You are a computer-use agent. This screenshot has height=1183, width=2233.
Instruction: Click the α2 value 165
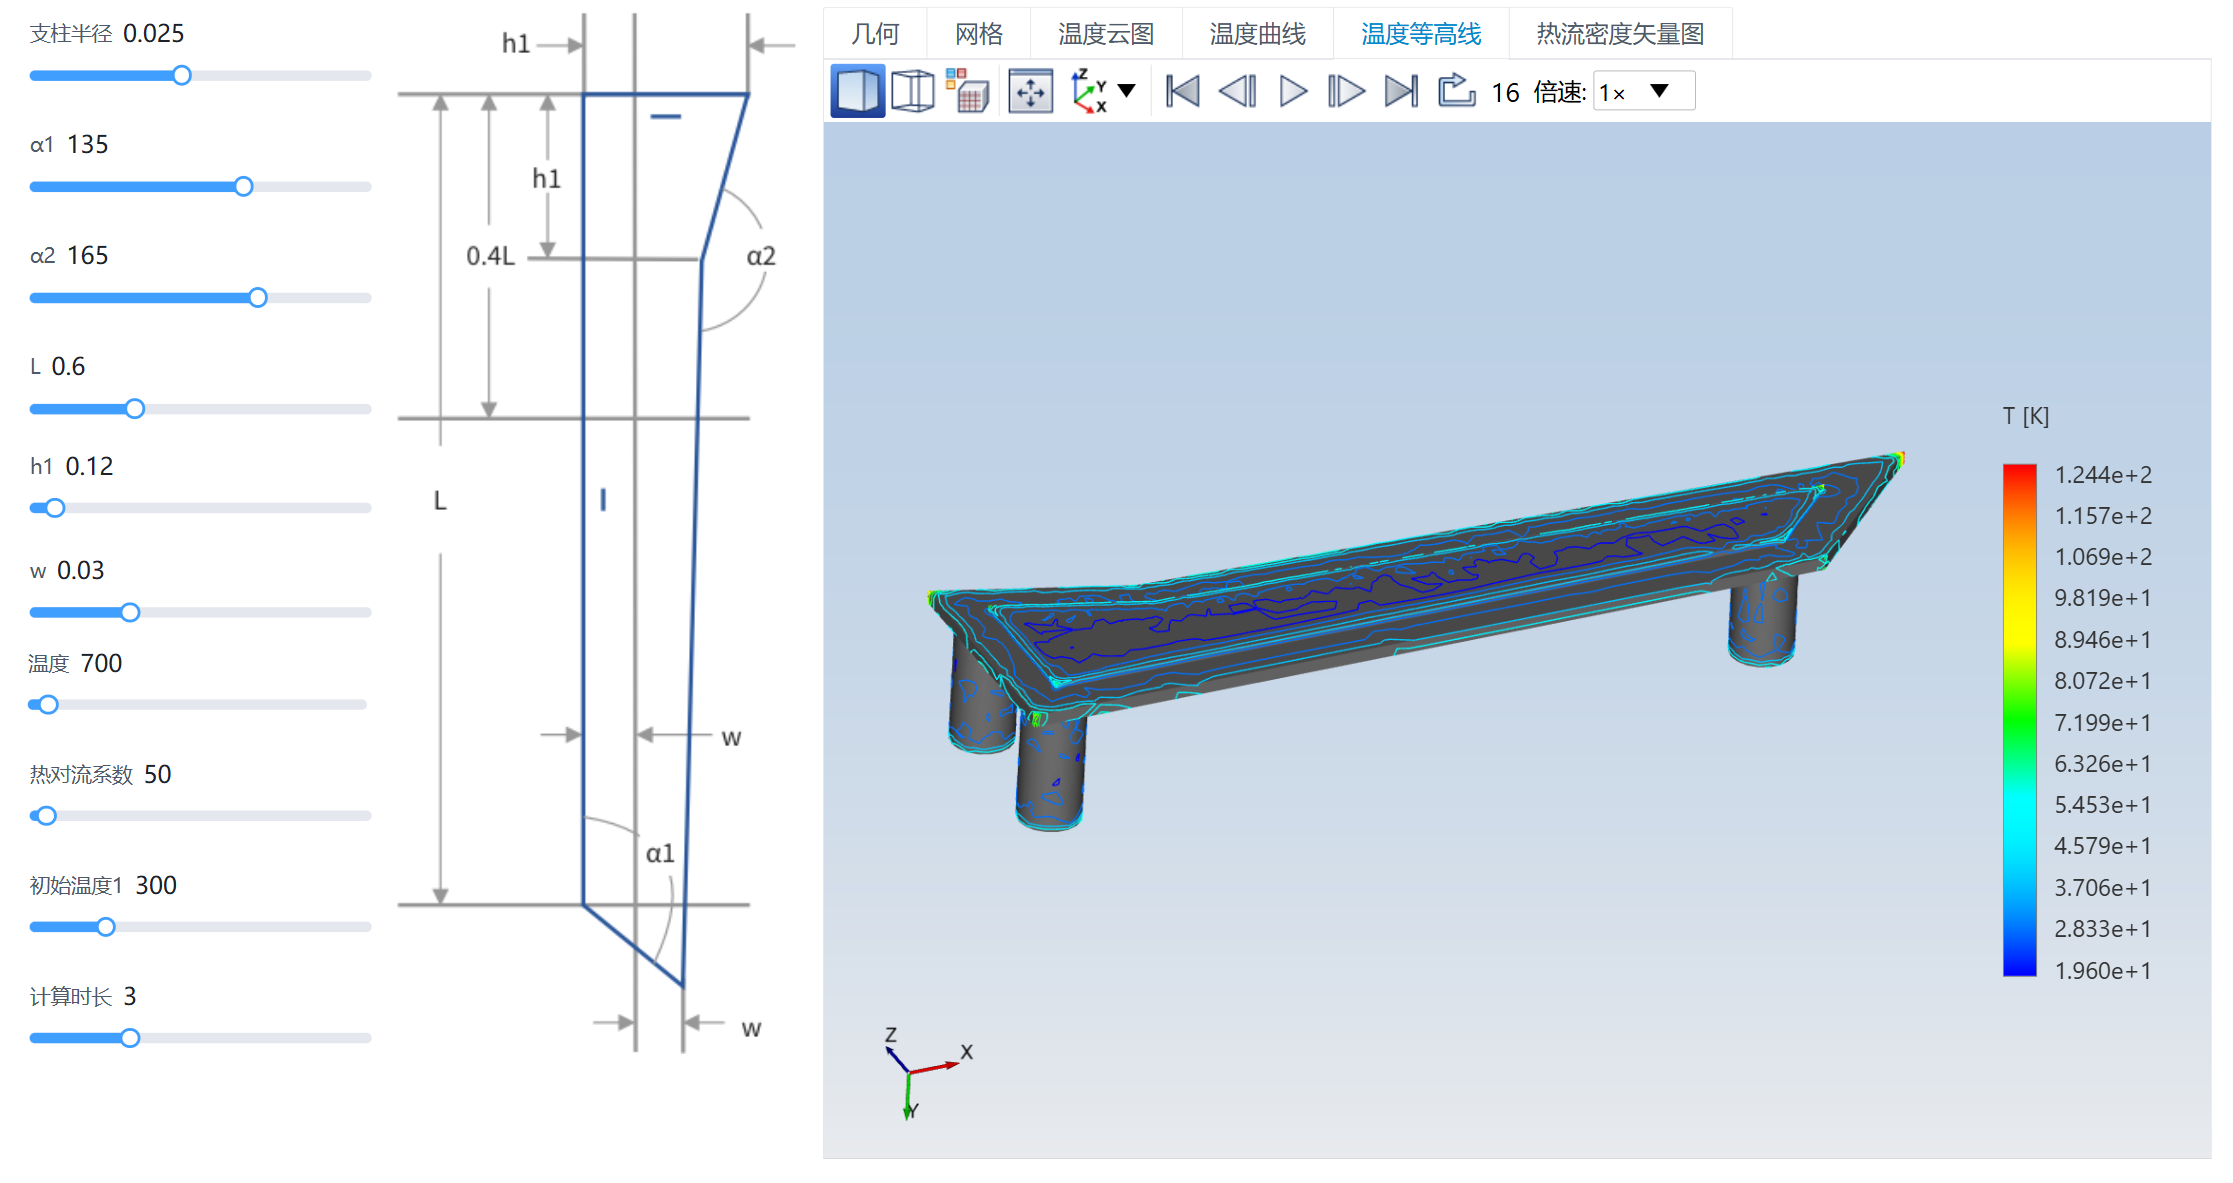pos(87,255)
